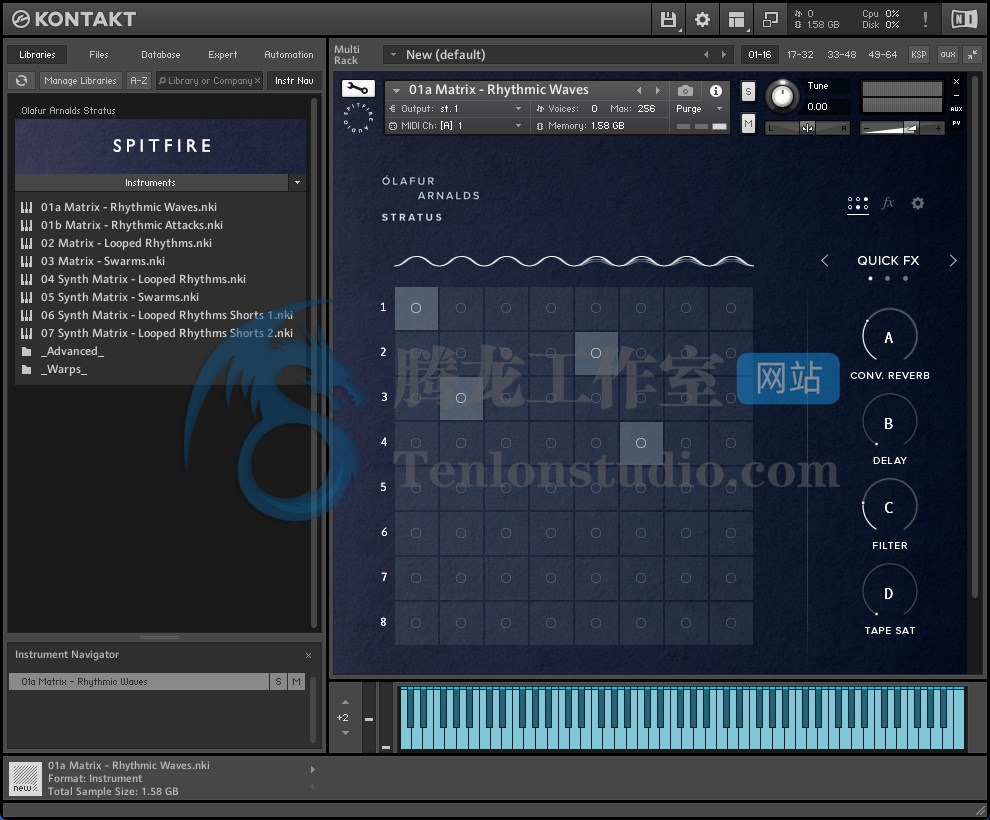Switch to Expert tab

tap(222, 55)
